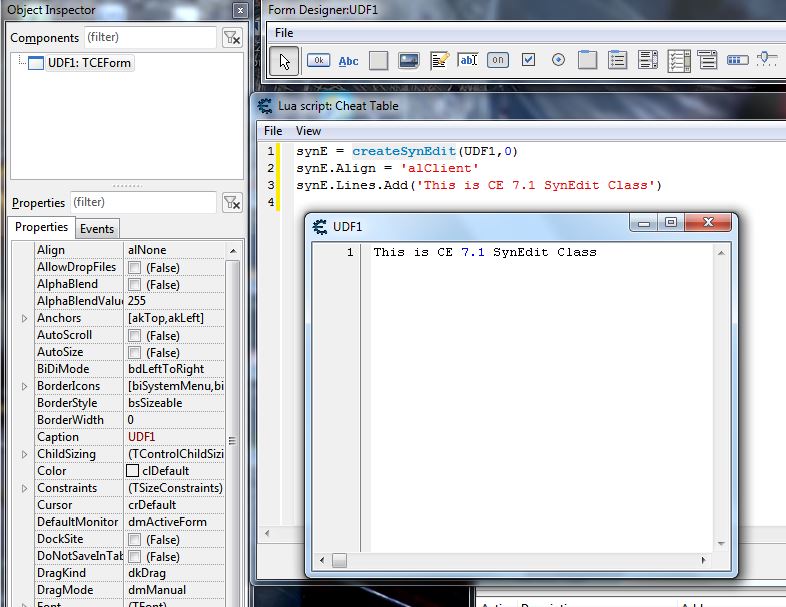Screen dimensions: 786x607
Task: Enable the AlphaBlend checkbox
Action: point(134,285)
